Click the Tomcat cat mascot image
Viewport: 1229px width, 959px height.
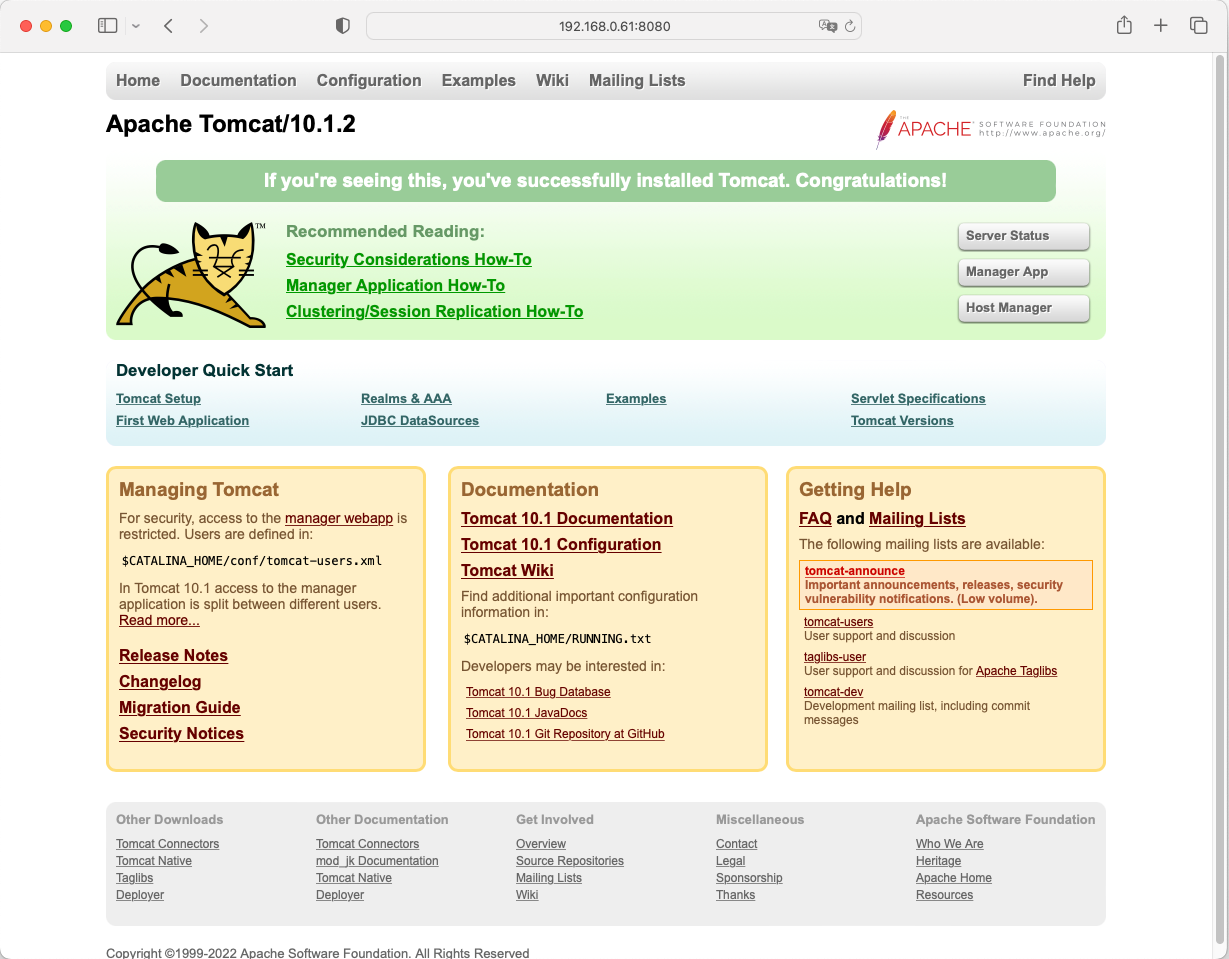191,275
